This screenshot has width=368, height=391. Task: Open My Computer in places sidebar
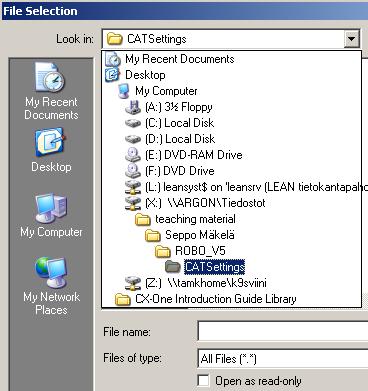coord(51,215)
